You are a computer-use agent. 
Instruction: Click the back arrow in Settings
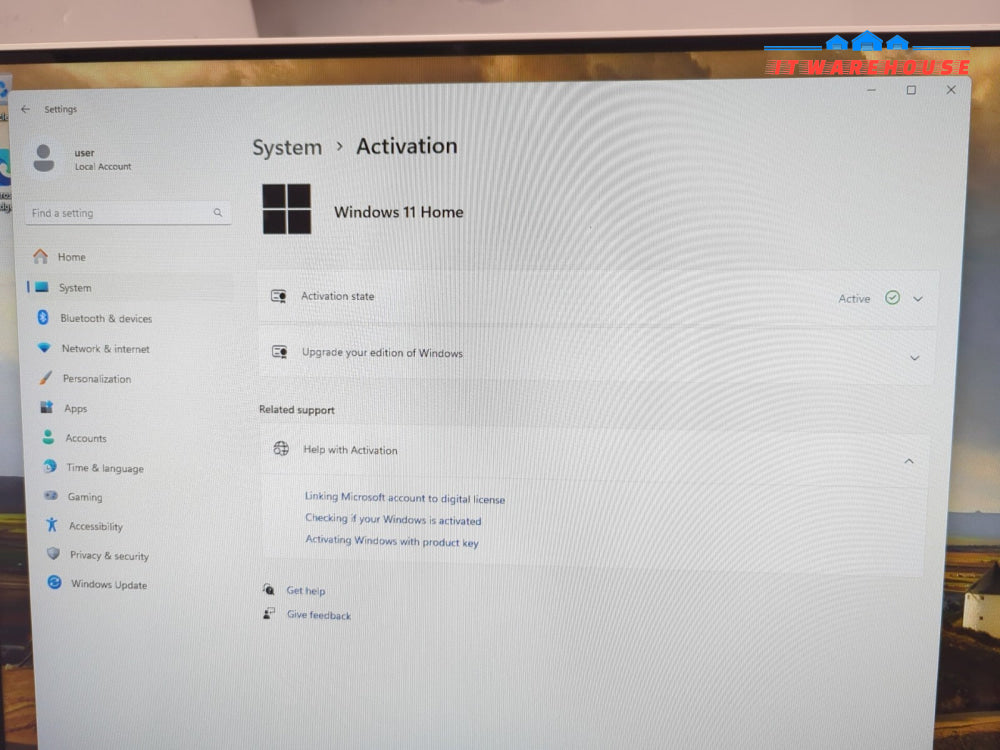[x=26, y=109]
